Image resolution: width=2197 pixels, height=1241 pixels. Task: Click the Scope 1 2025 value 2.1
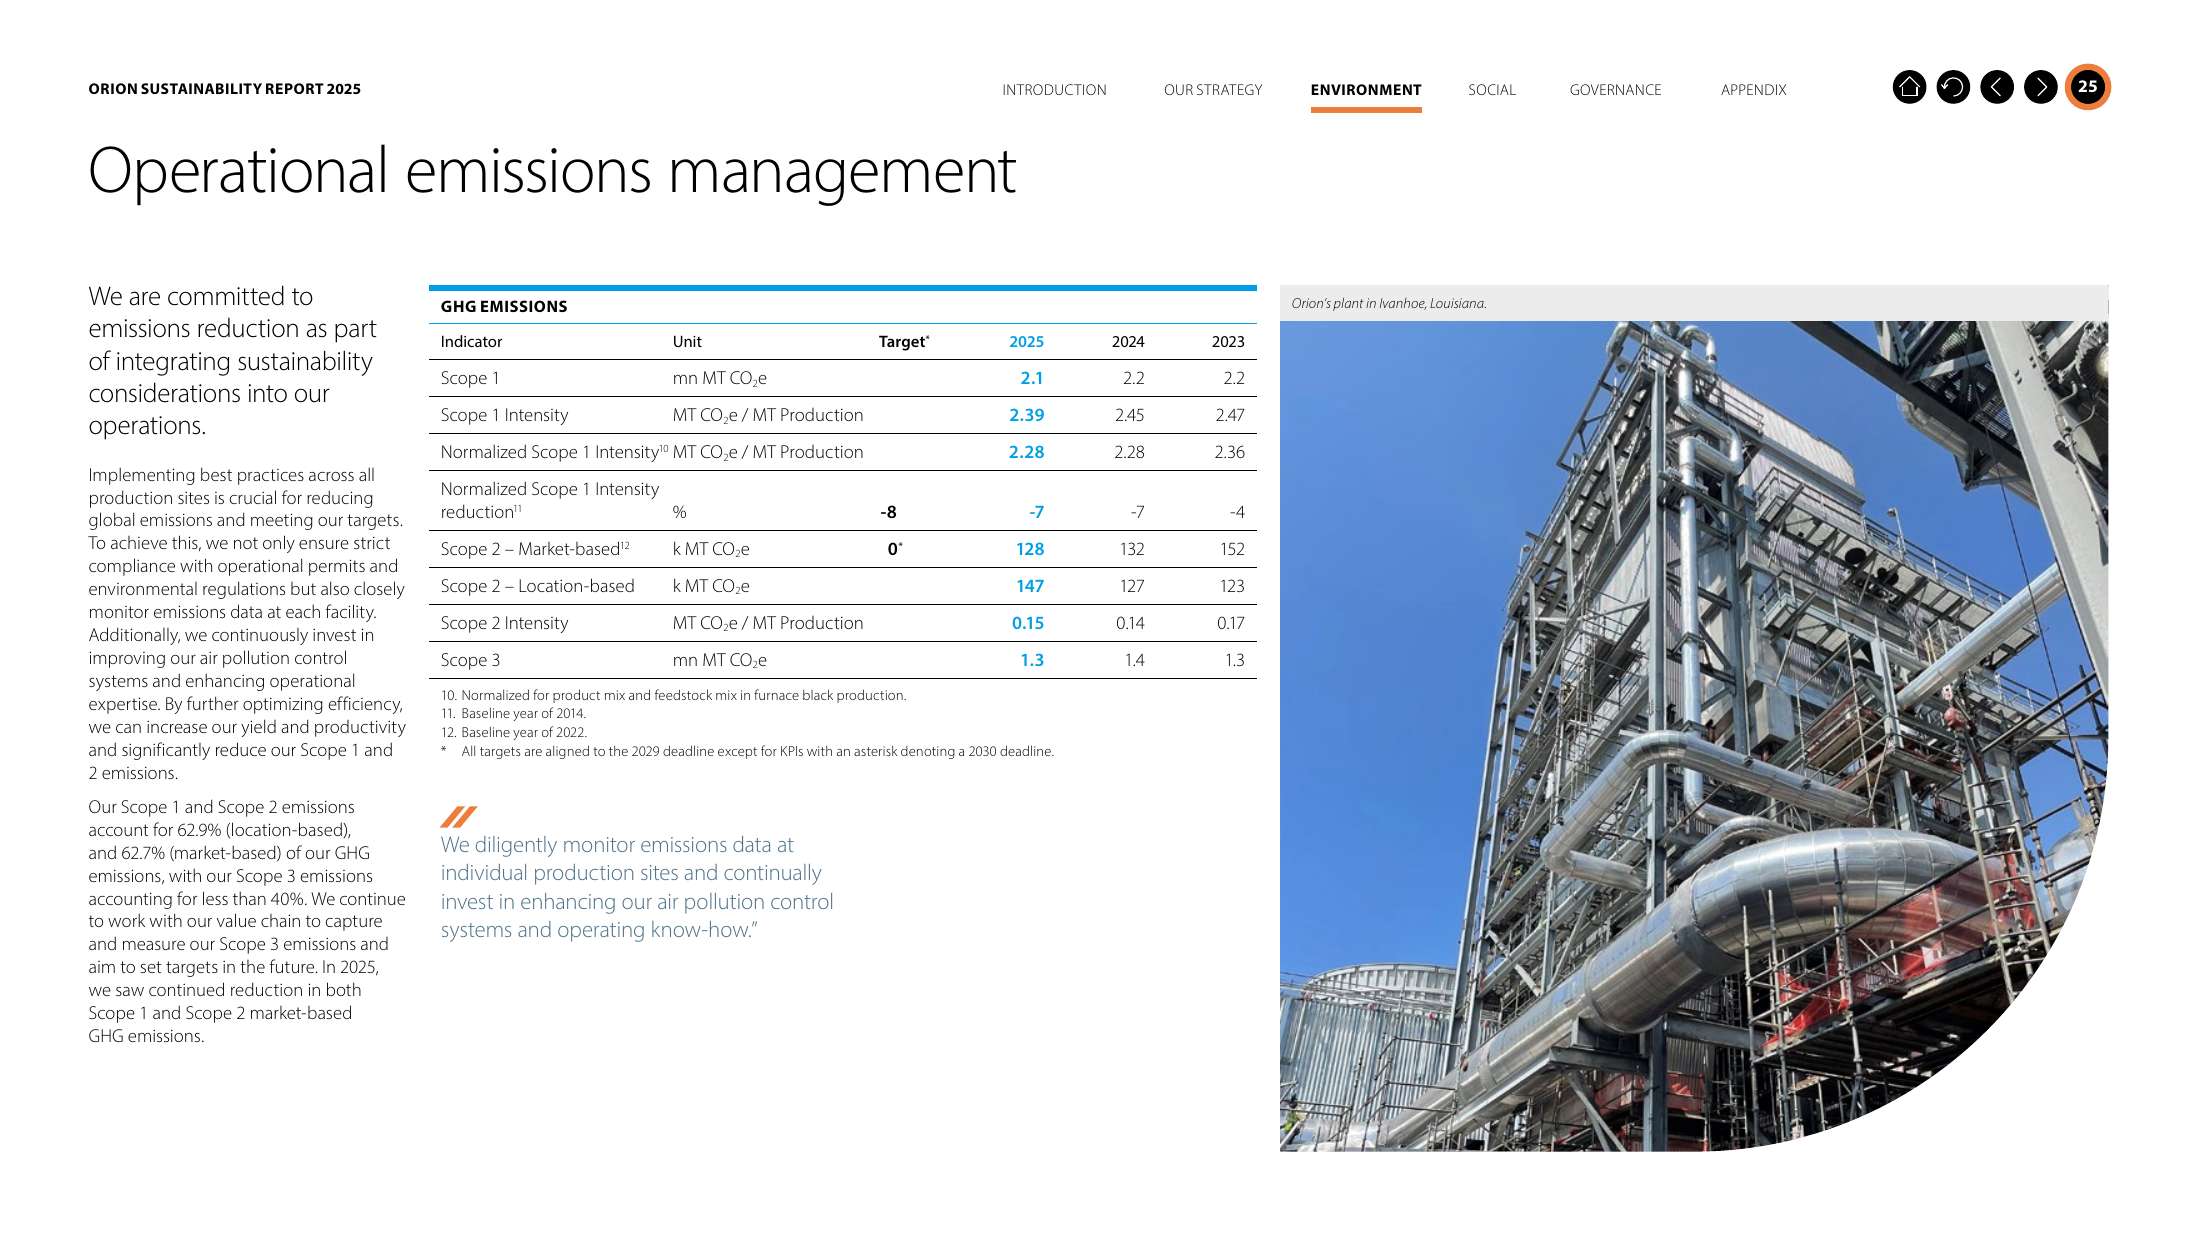tap(1032, 378)
